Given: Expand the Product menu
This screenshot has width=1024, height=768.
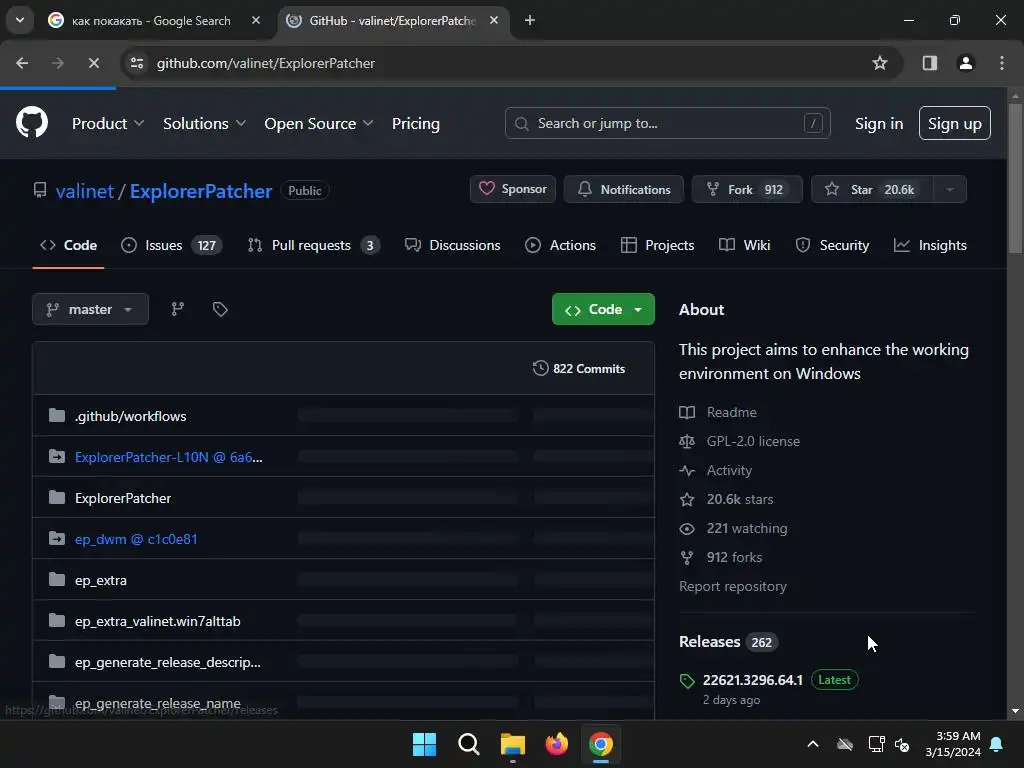Looking at the screenshot, I should pos(108,123).
